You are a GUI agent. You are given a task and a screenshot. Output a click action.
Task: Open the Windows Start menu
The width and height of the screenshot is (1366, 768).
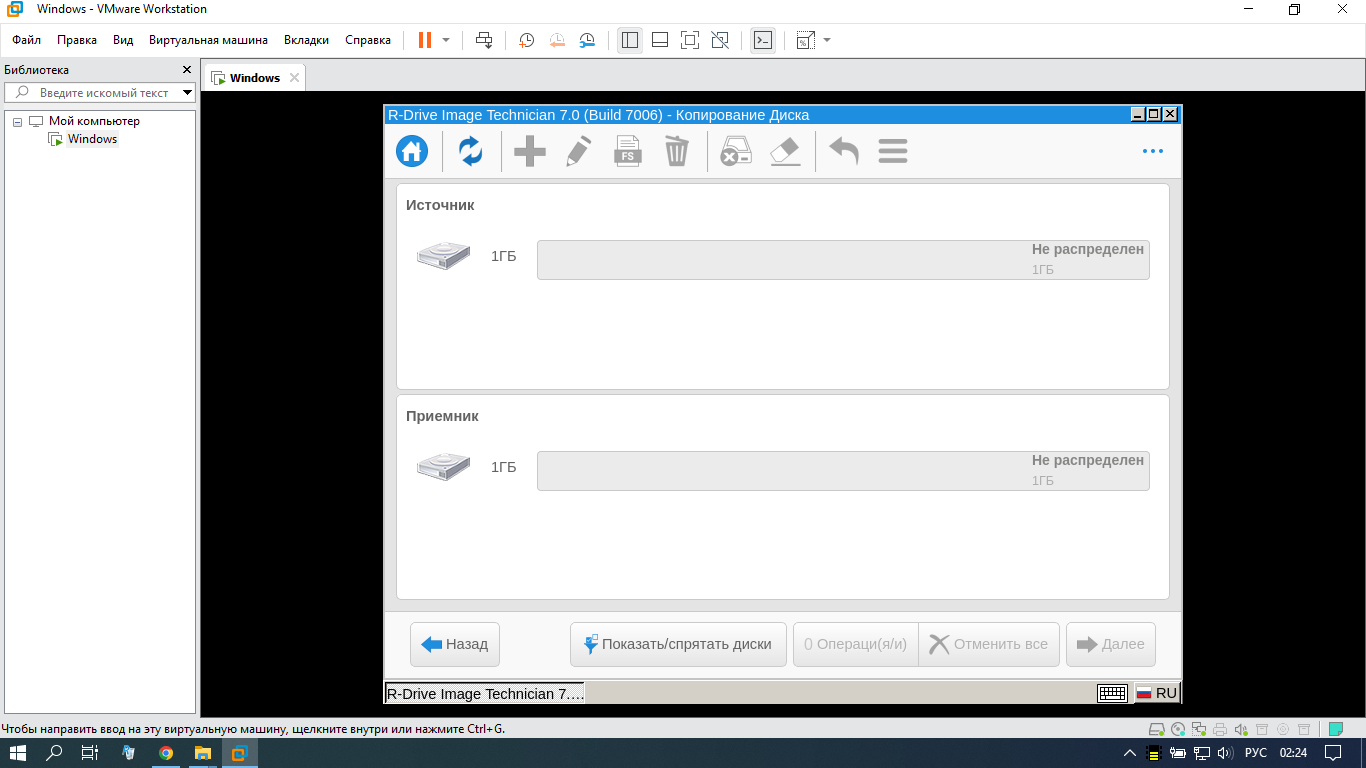18,753
